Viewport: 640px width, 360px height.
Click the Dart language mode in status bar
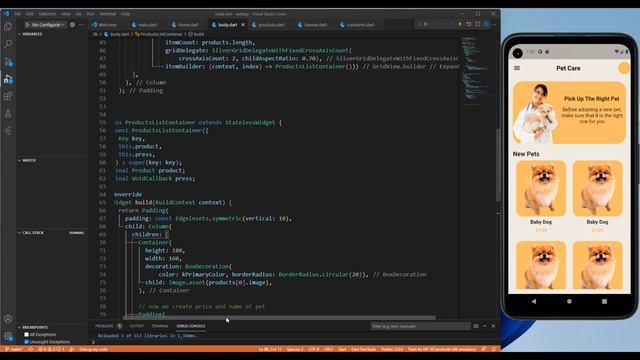point(342,349)
